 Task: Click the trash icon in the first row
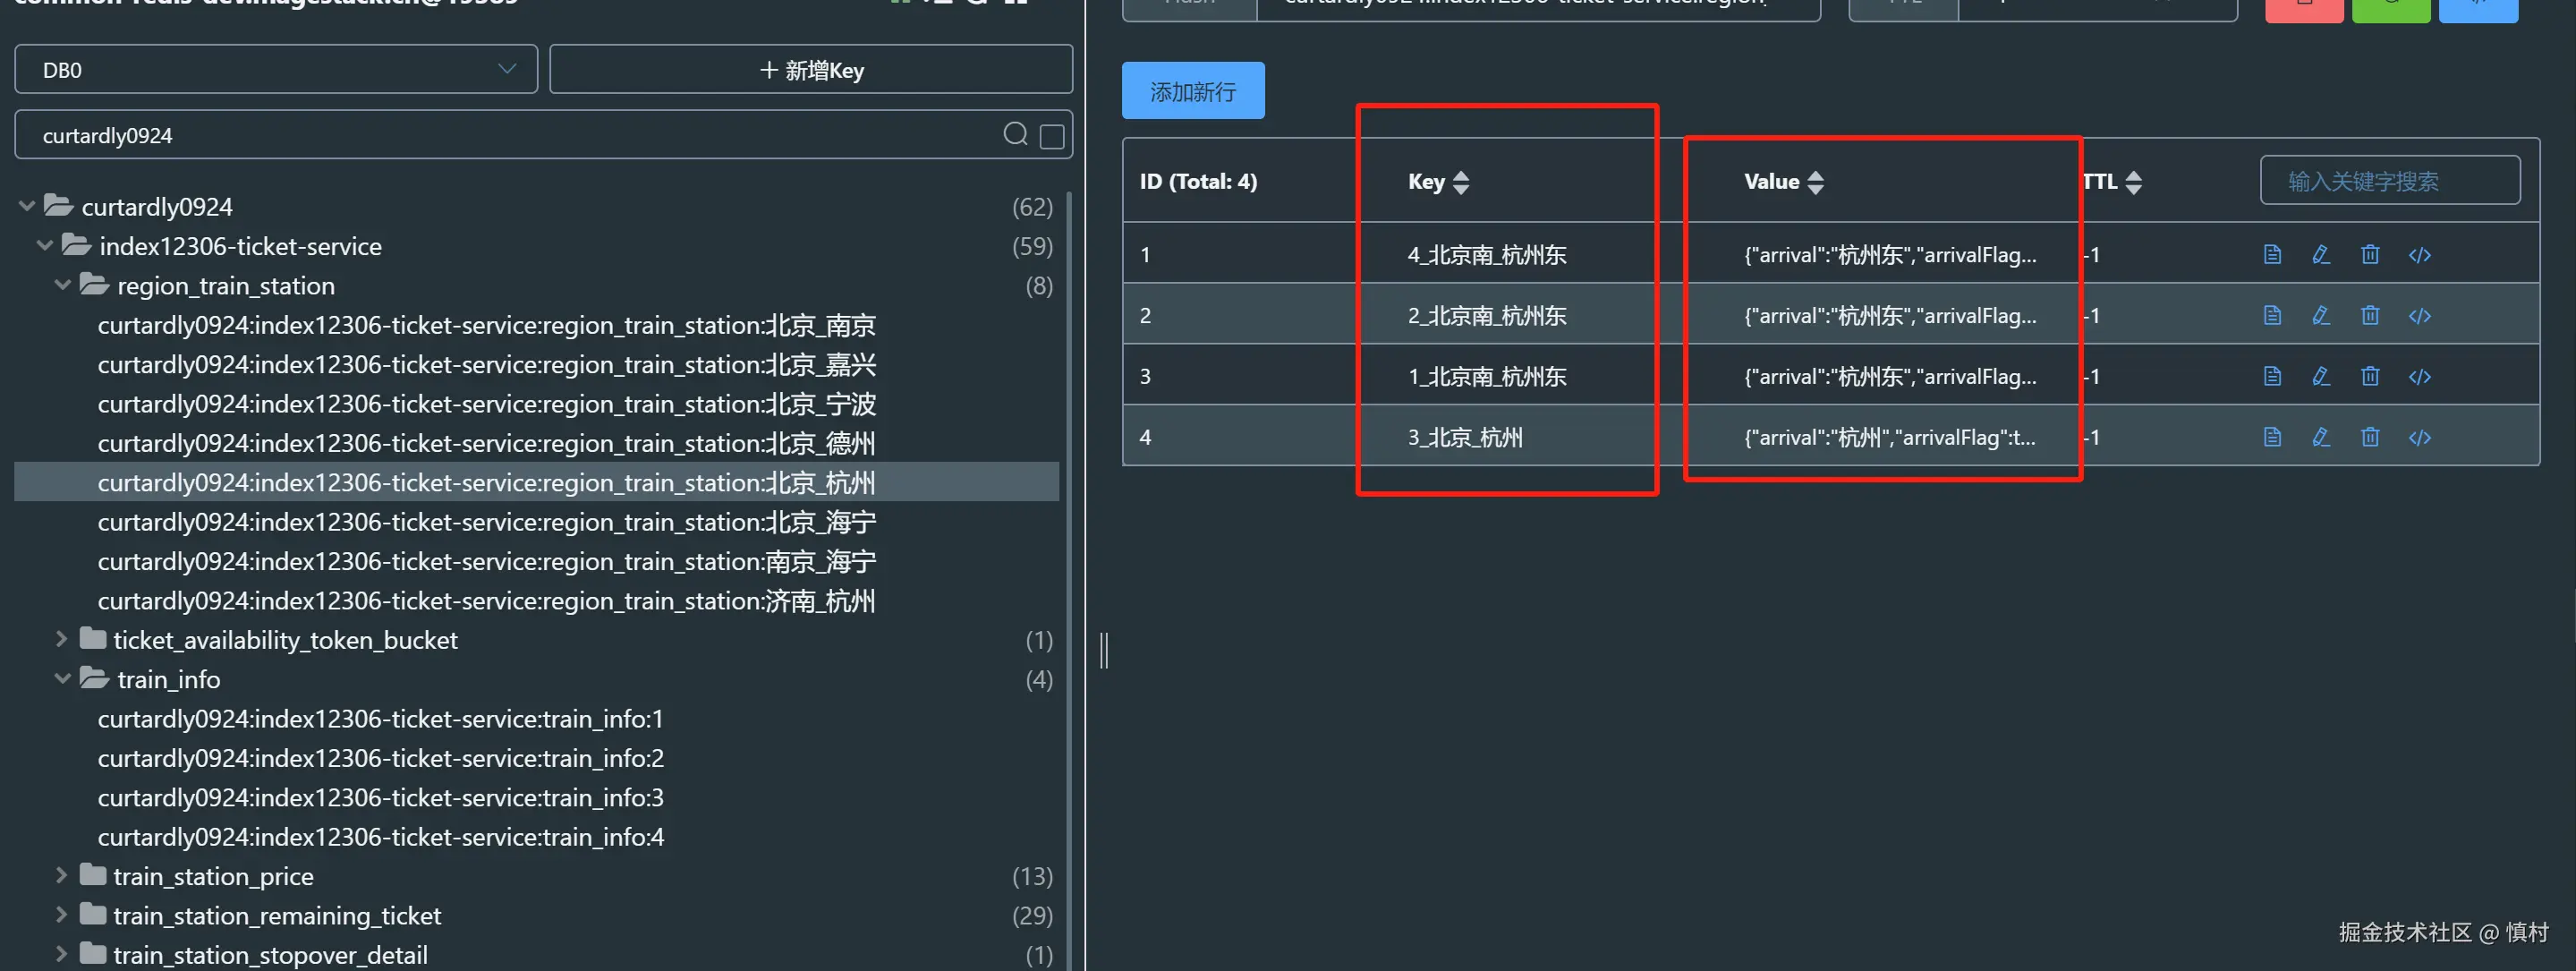tap(2370, 254)
